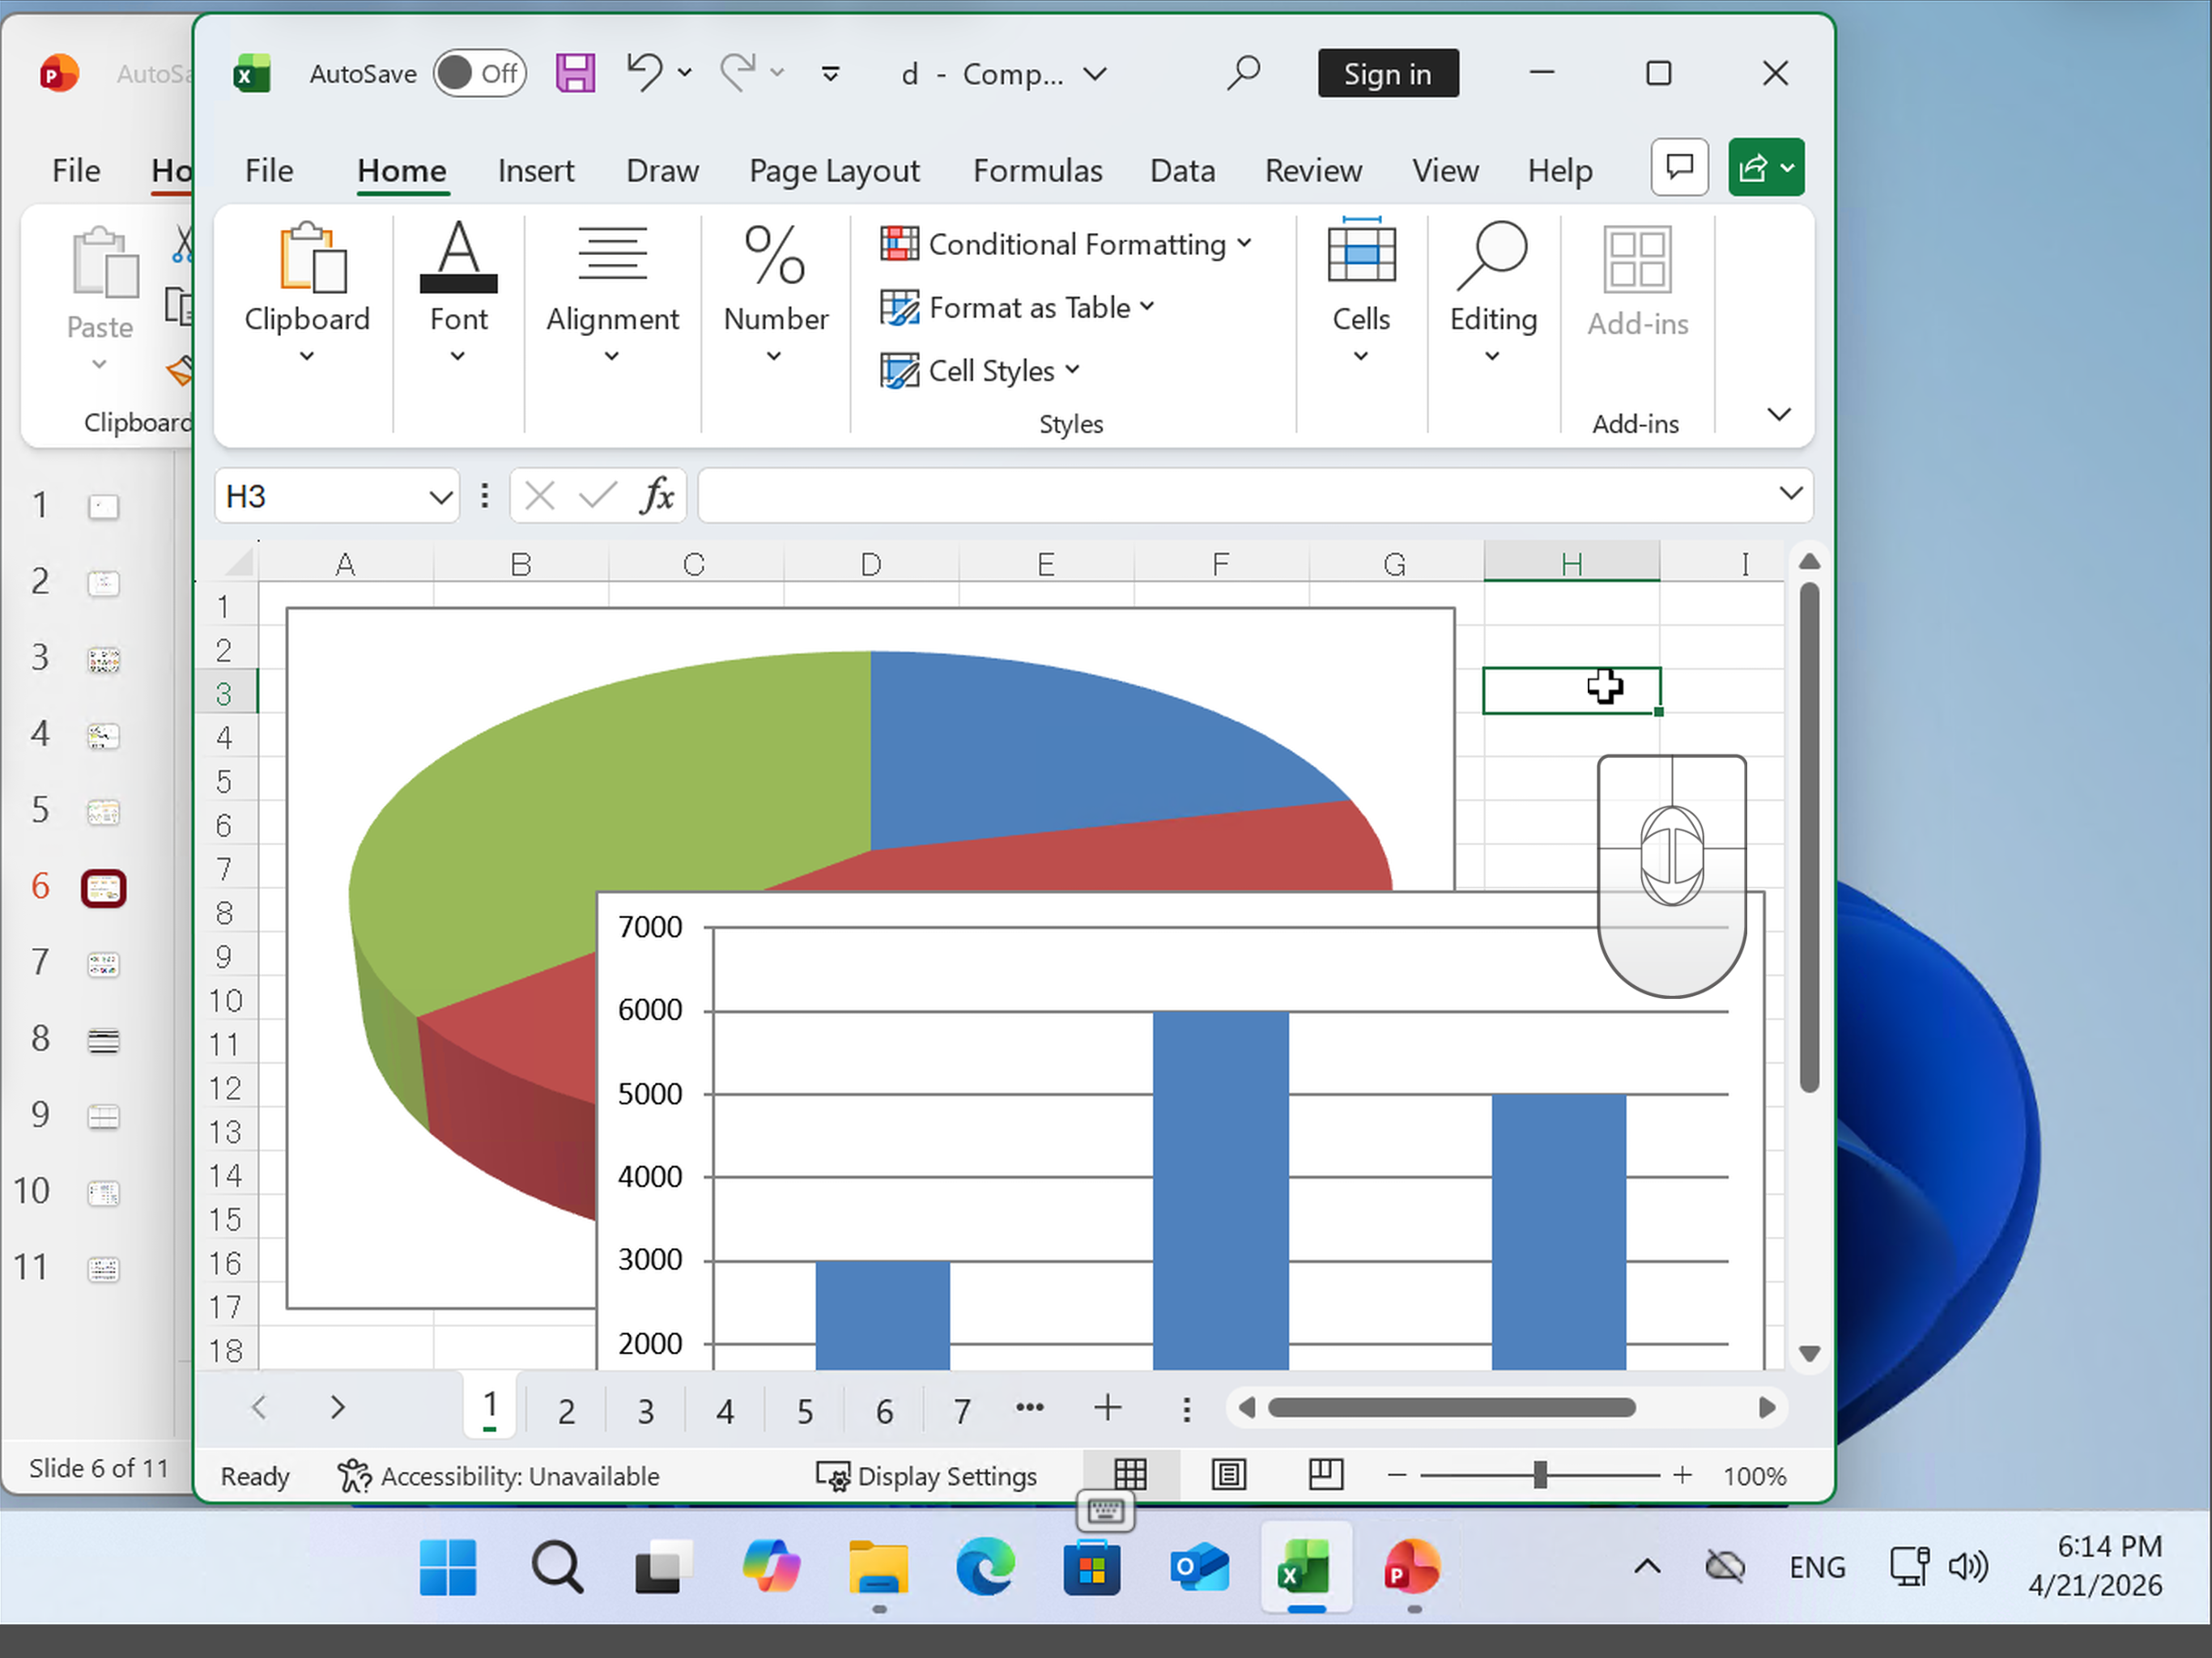Click the next sheet navigation arrow
Image resolution: width=2212 pixels, height=1658 pixels.
[337, 1408]
